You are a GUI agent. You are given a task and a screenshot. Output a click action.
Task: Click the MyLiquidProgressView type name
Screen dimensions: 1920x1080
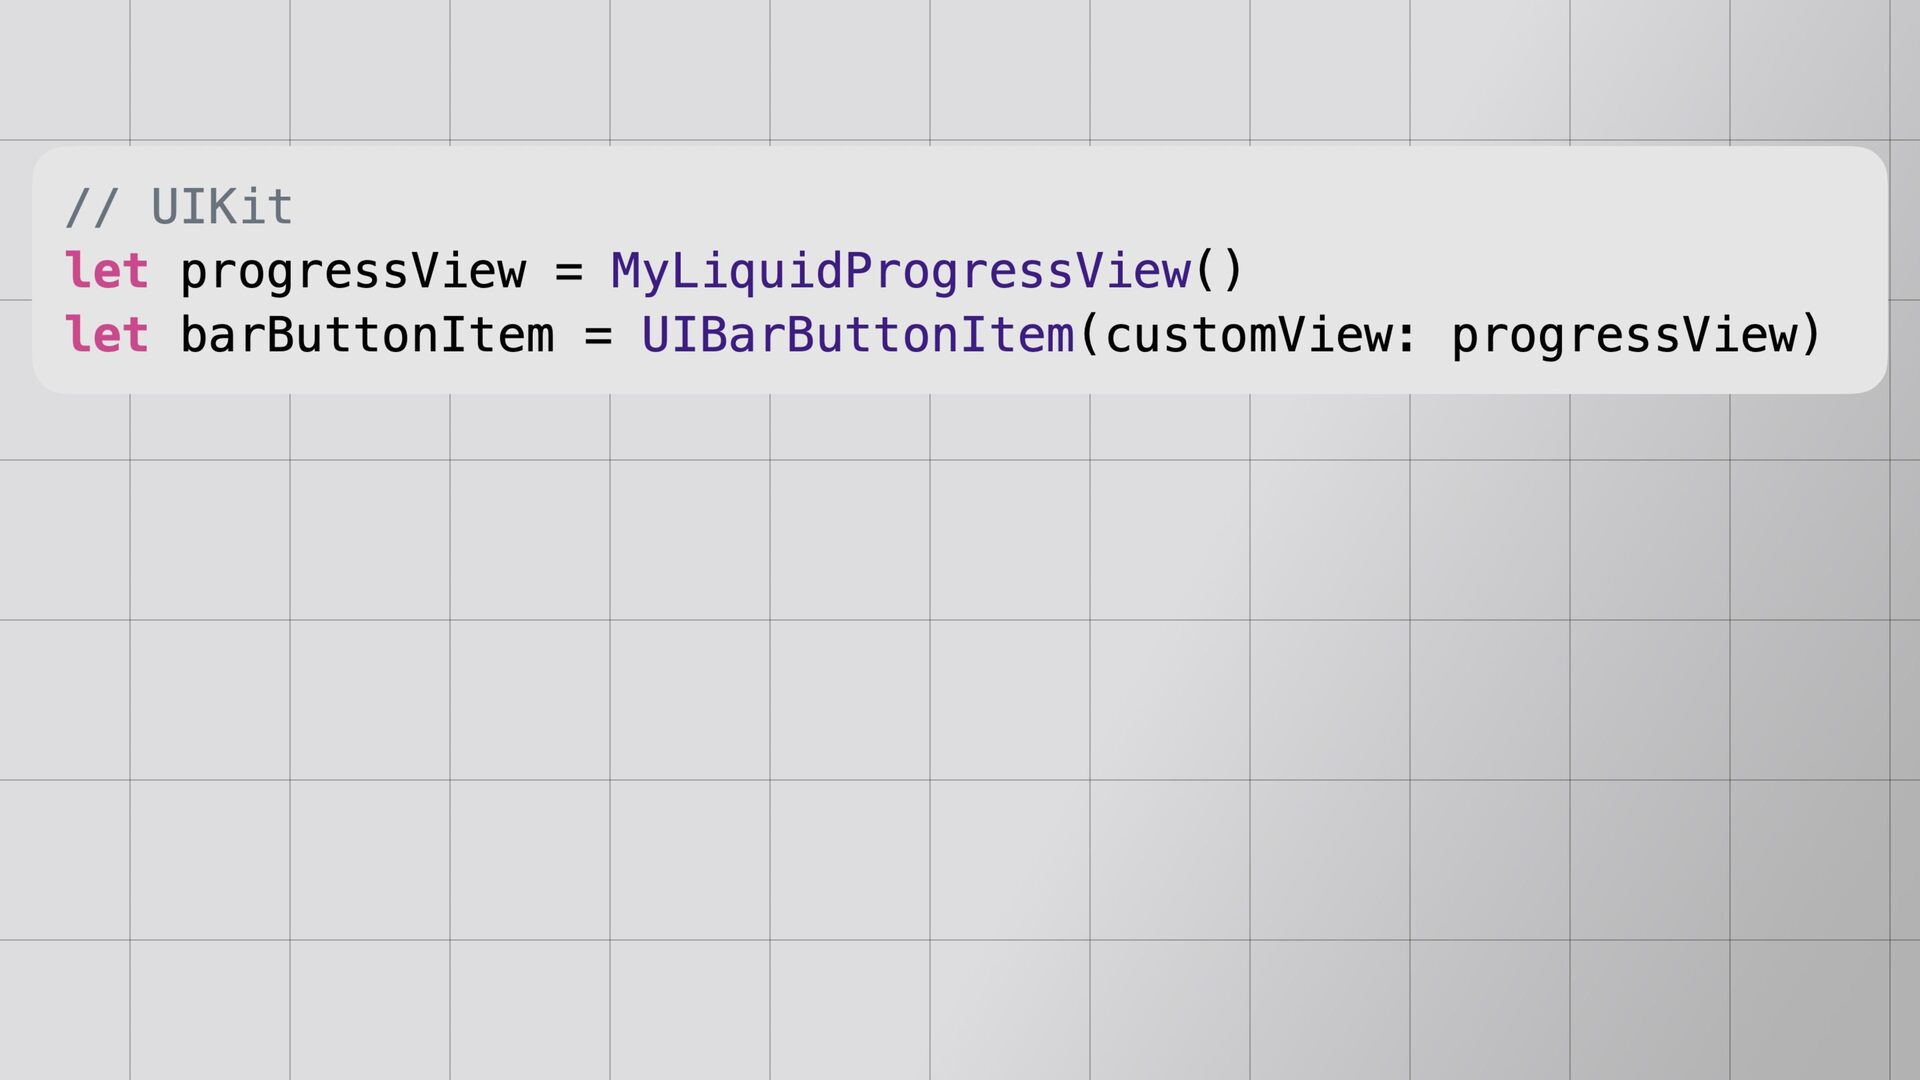901,272
